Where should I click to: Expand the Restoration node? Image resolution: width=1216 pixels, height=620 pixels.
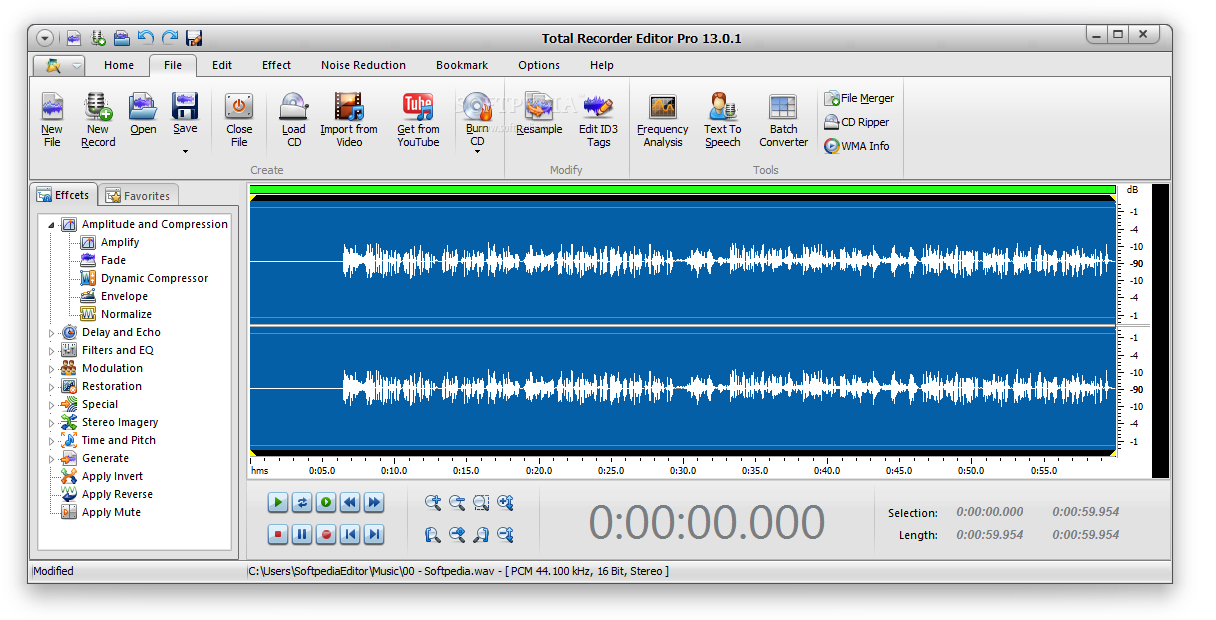pos(52,386)
